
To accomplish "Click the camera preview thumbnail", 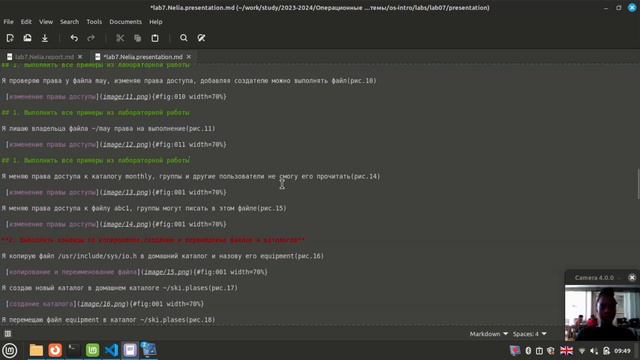I will click(602, 313).
